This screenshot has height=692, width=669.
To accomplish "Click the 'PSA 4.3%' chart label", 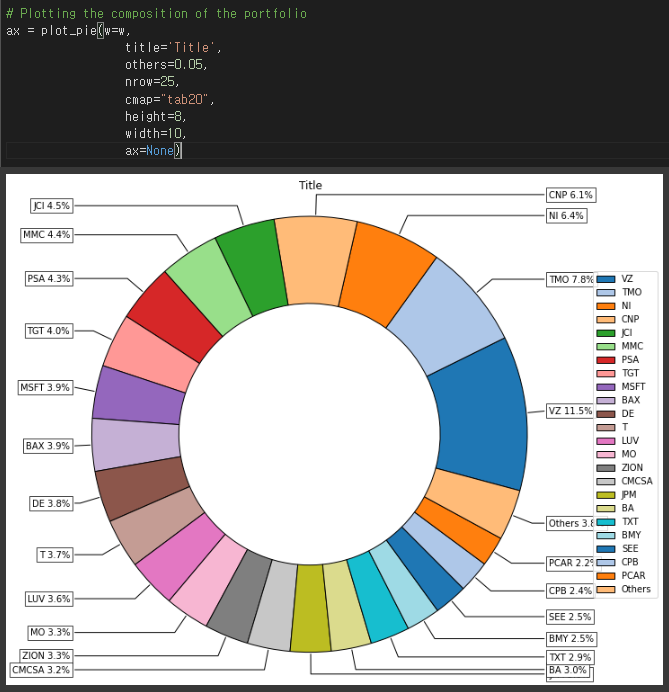I will 49,279.
